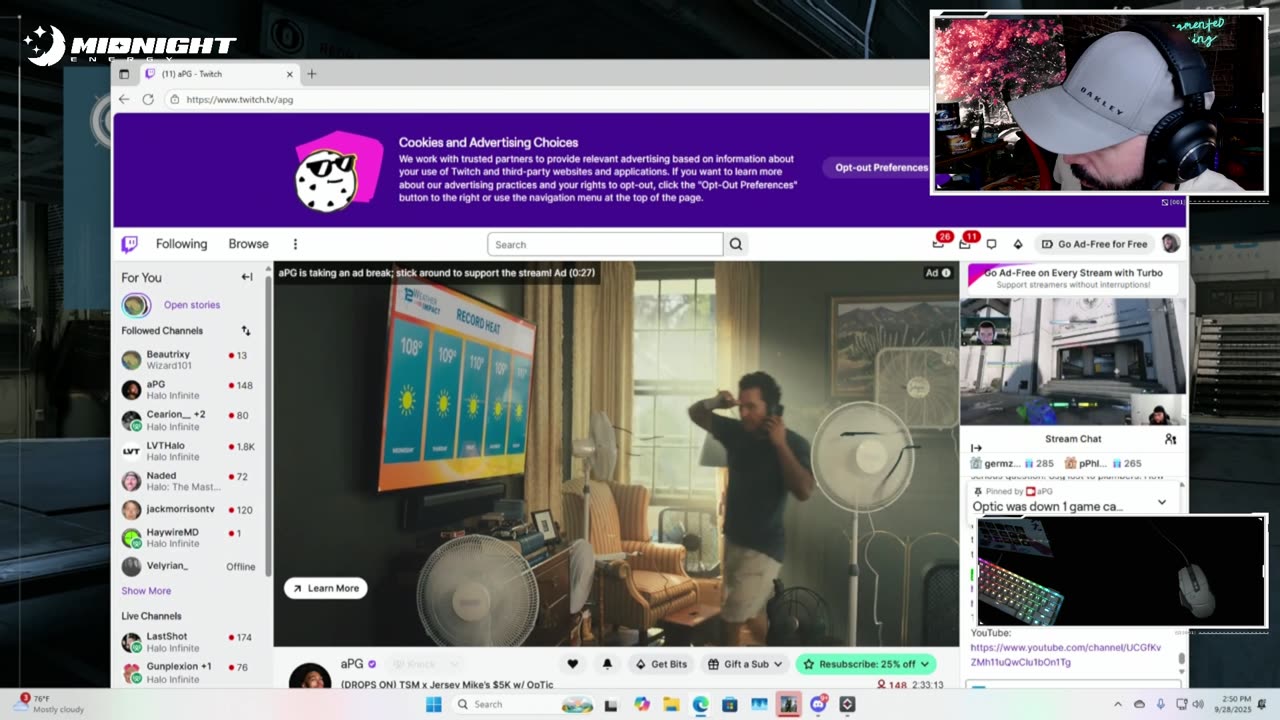Screen dimensions: 1280x720
Task: Open the chat community users icon
Action: [1170, 439]
